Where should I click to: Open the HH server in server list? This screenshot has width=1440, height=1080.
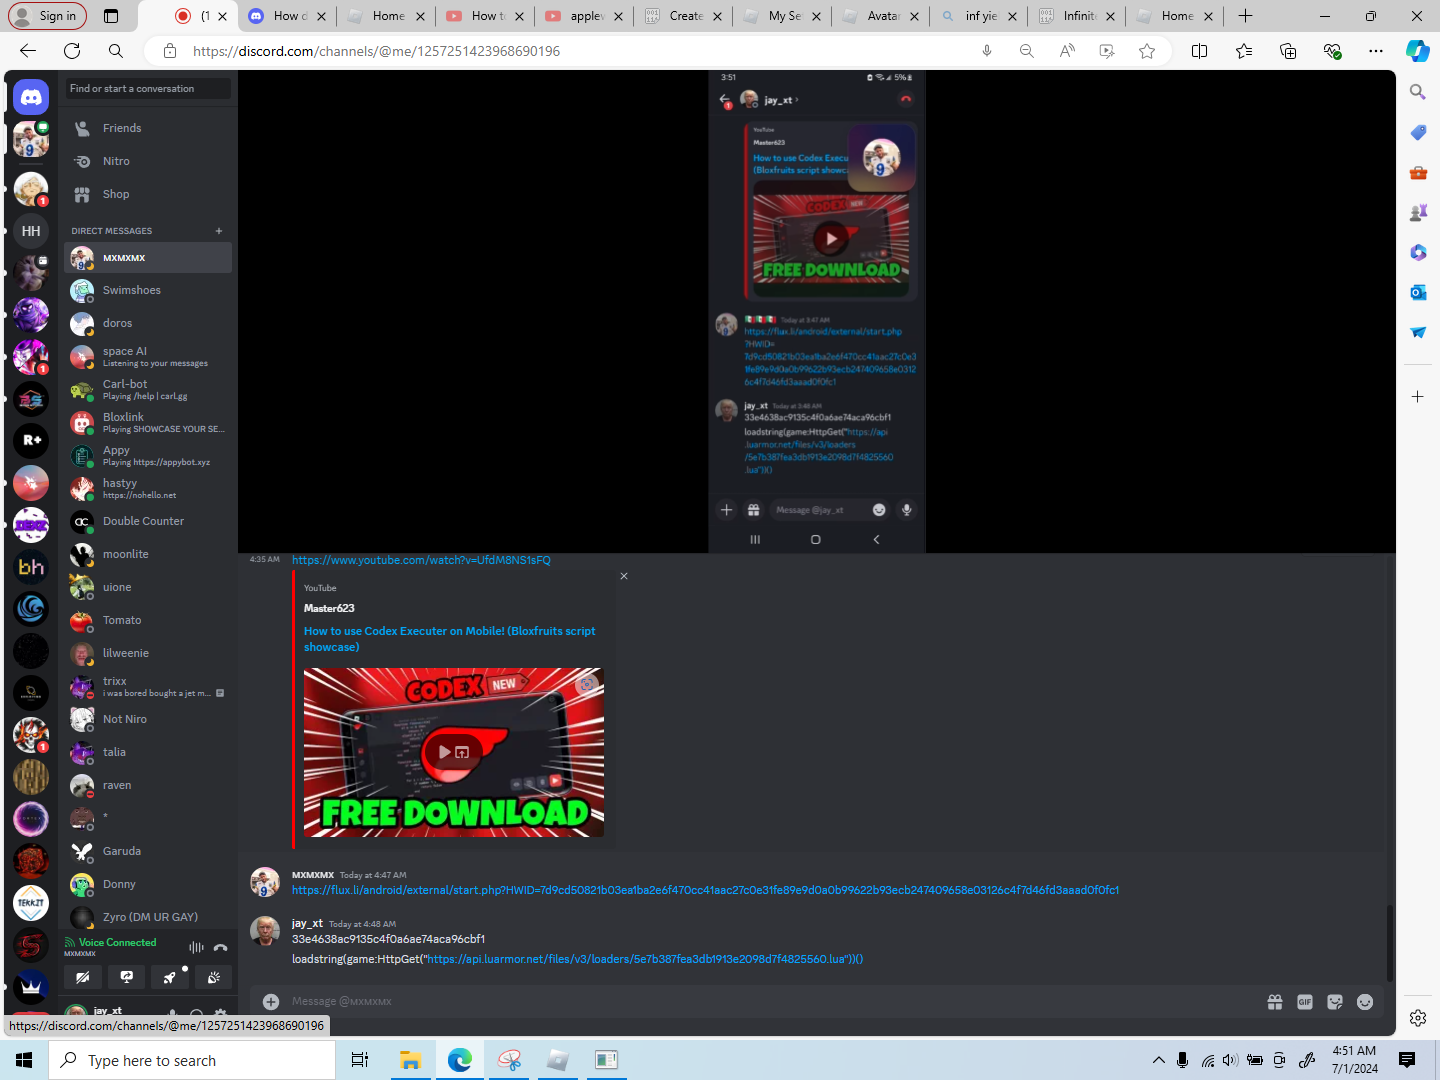tap(31, 231)
